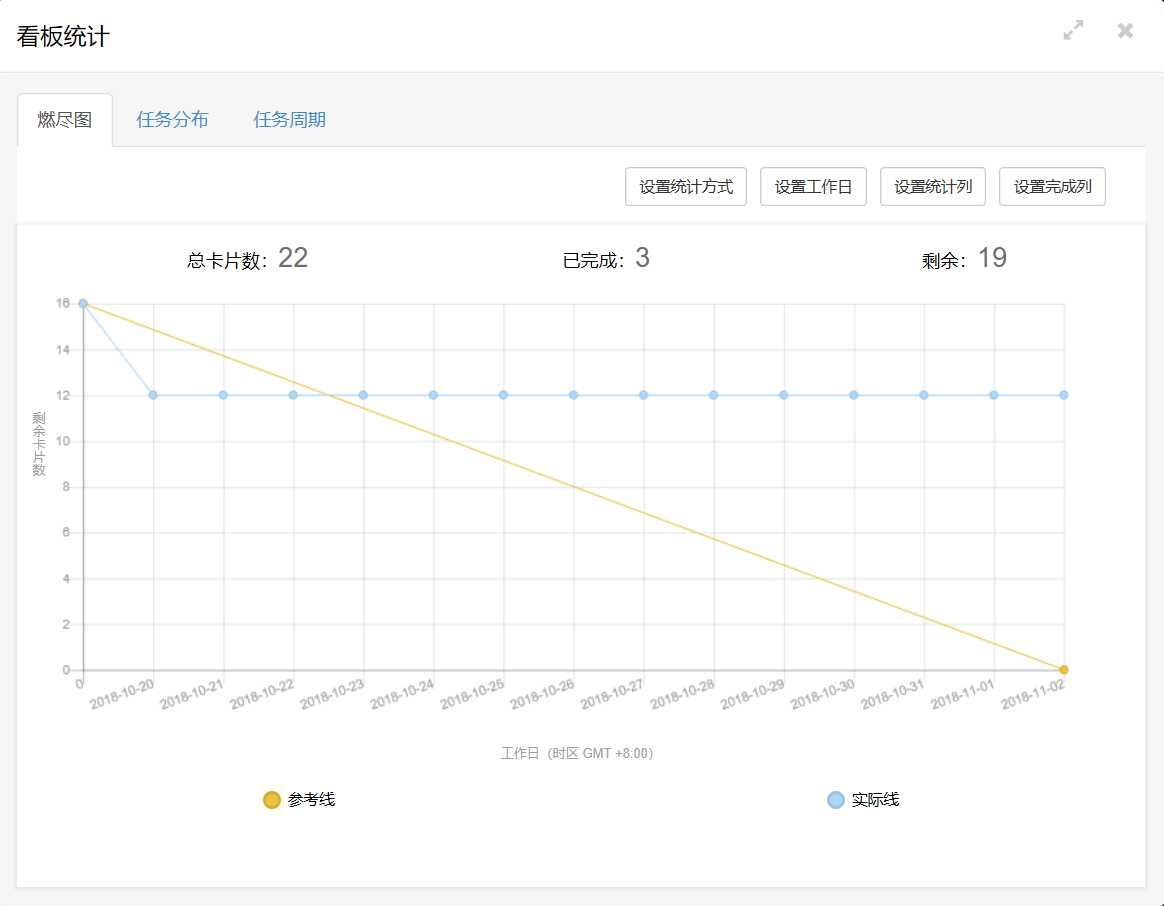The image size is (1164, 906).
Task: Click the actual-line data point at 2018-10-30
Action: coord(854,395)
